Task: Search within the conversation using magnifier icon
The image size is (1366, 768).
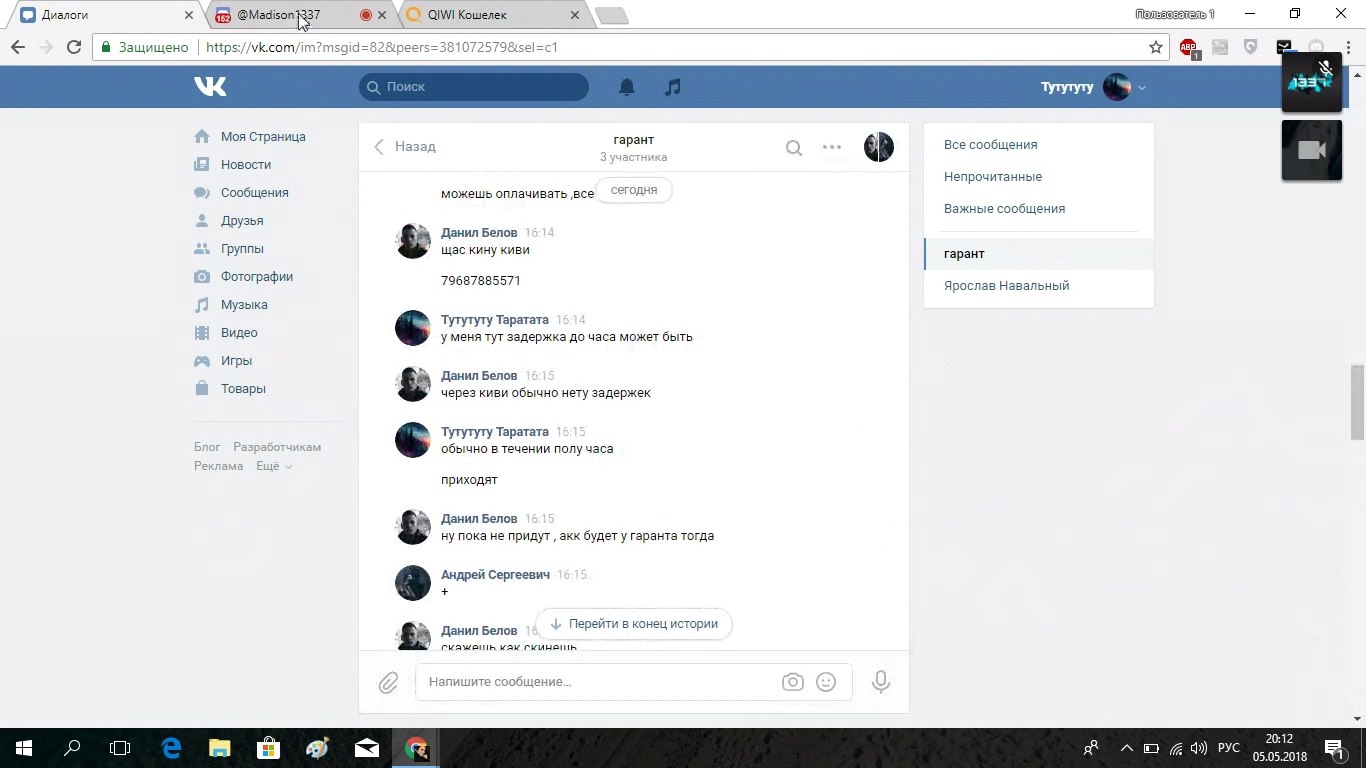Action: tap(793, 148)
